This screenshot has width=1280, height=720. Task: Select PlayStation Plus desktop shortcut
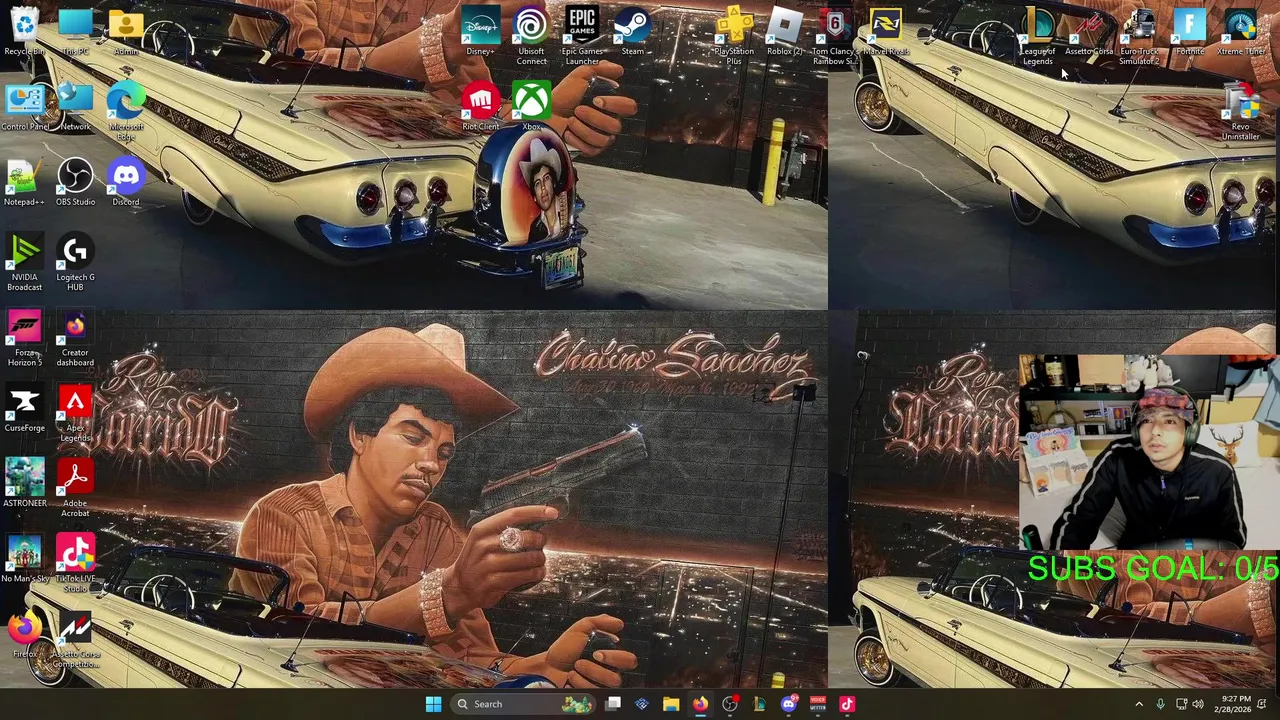point(734,37)
